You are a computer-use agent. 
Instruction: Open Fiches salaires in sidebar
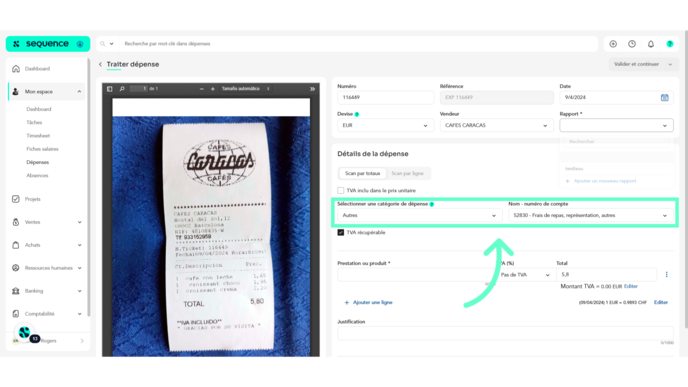point(42,149)
